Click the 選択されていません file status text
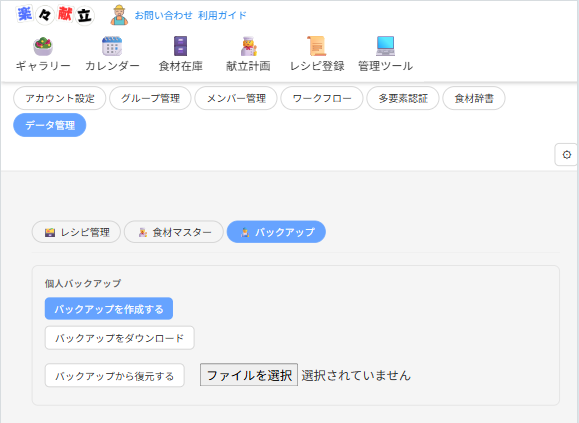 (x=356, y=375)
